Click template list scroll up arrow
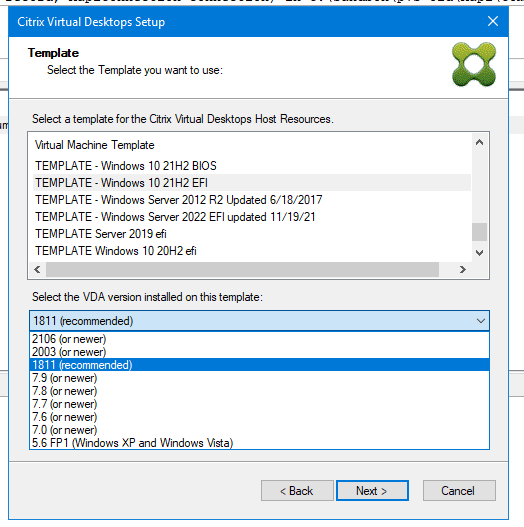Viewport: 524px width, 527px height. coord(480,143)
